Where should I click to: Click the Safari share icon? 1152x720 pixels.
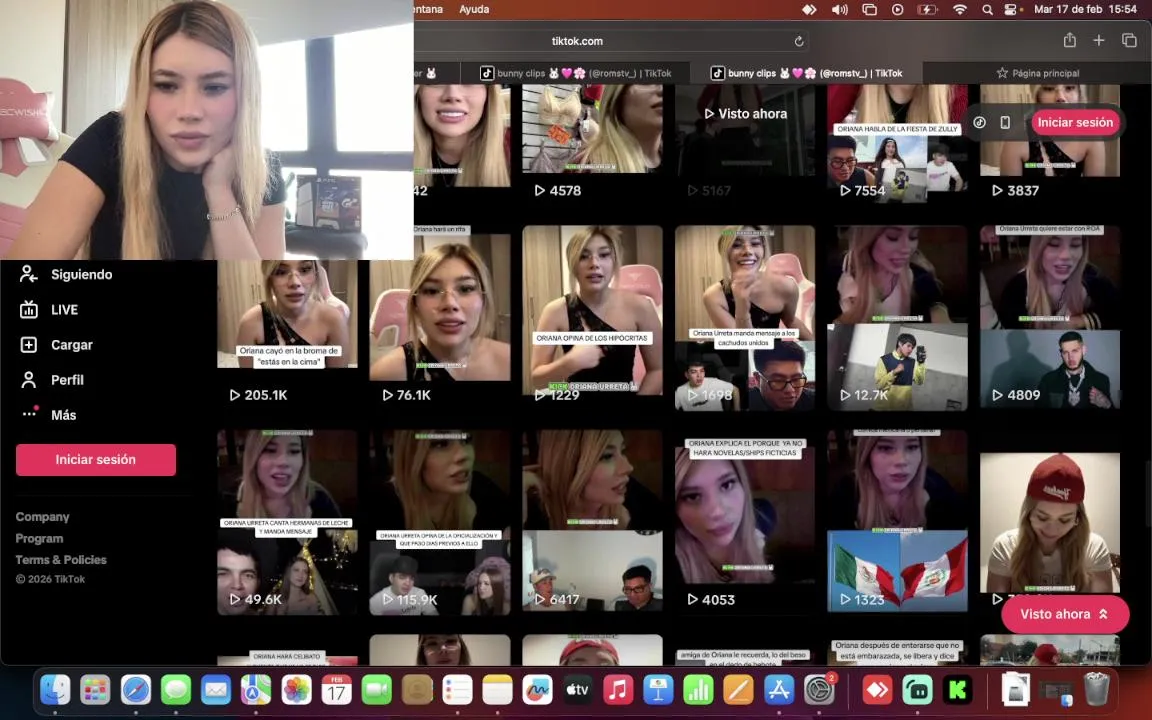pos(1070,40)
